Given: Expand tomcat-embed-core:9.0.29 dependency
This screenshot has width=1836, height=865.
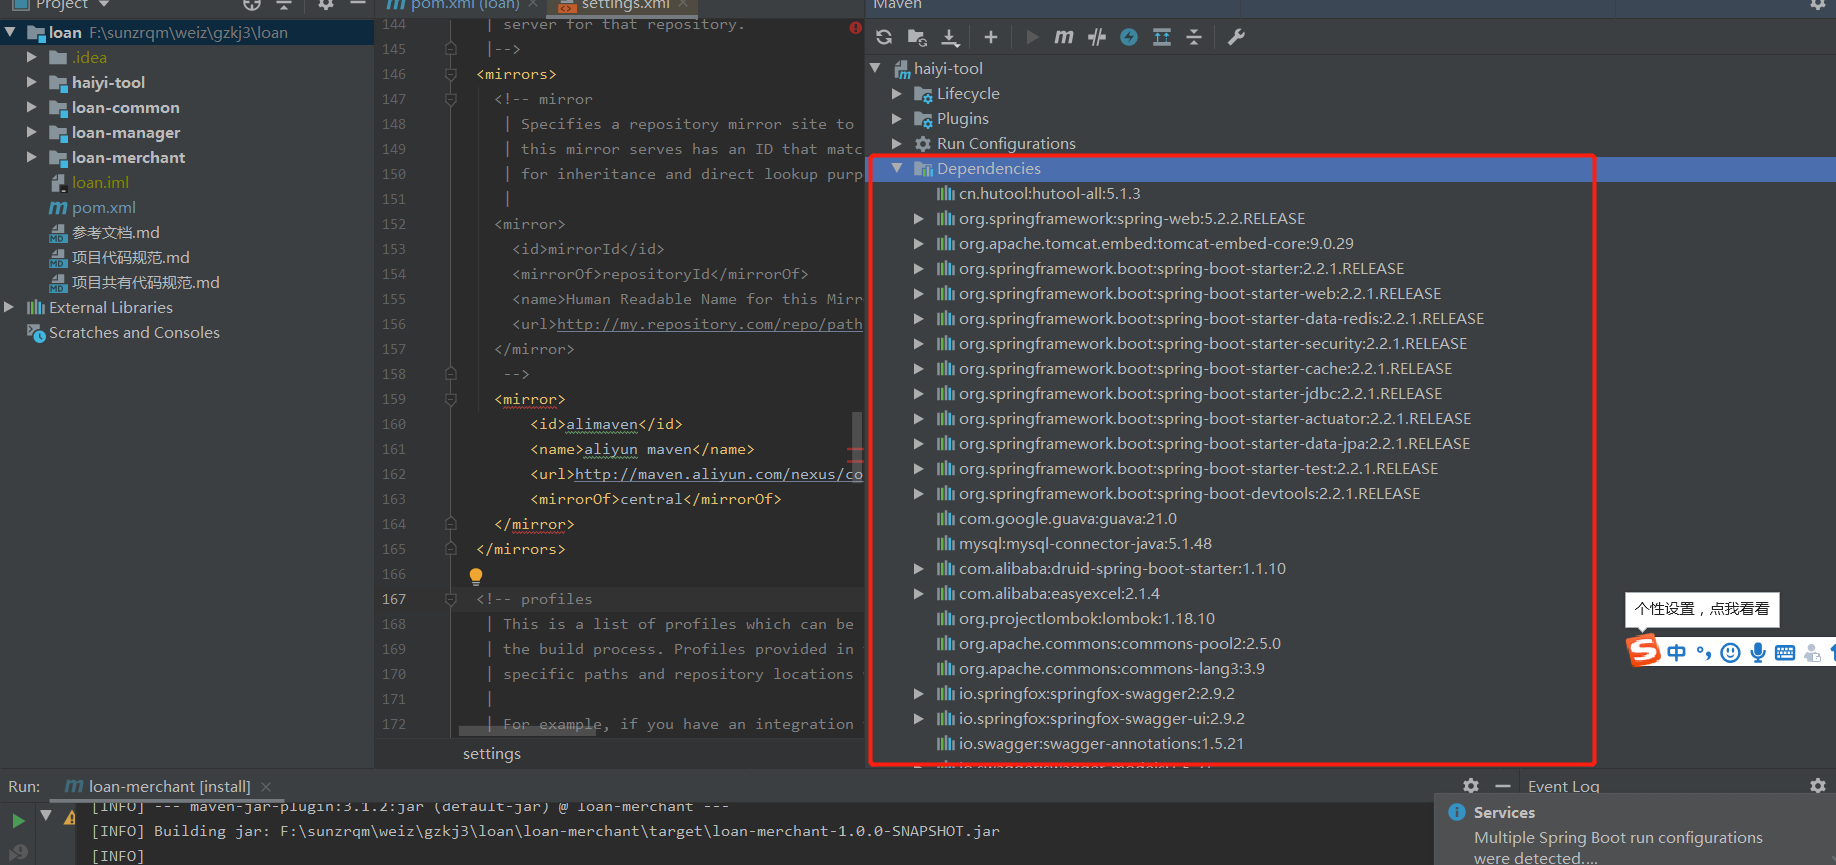Looking at the screenshot, I should [918, 243].
